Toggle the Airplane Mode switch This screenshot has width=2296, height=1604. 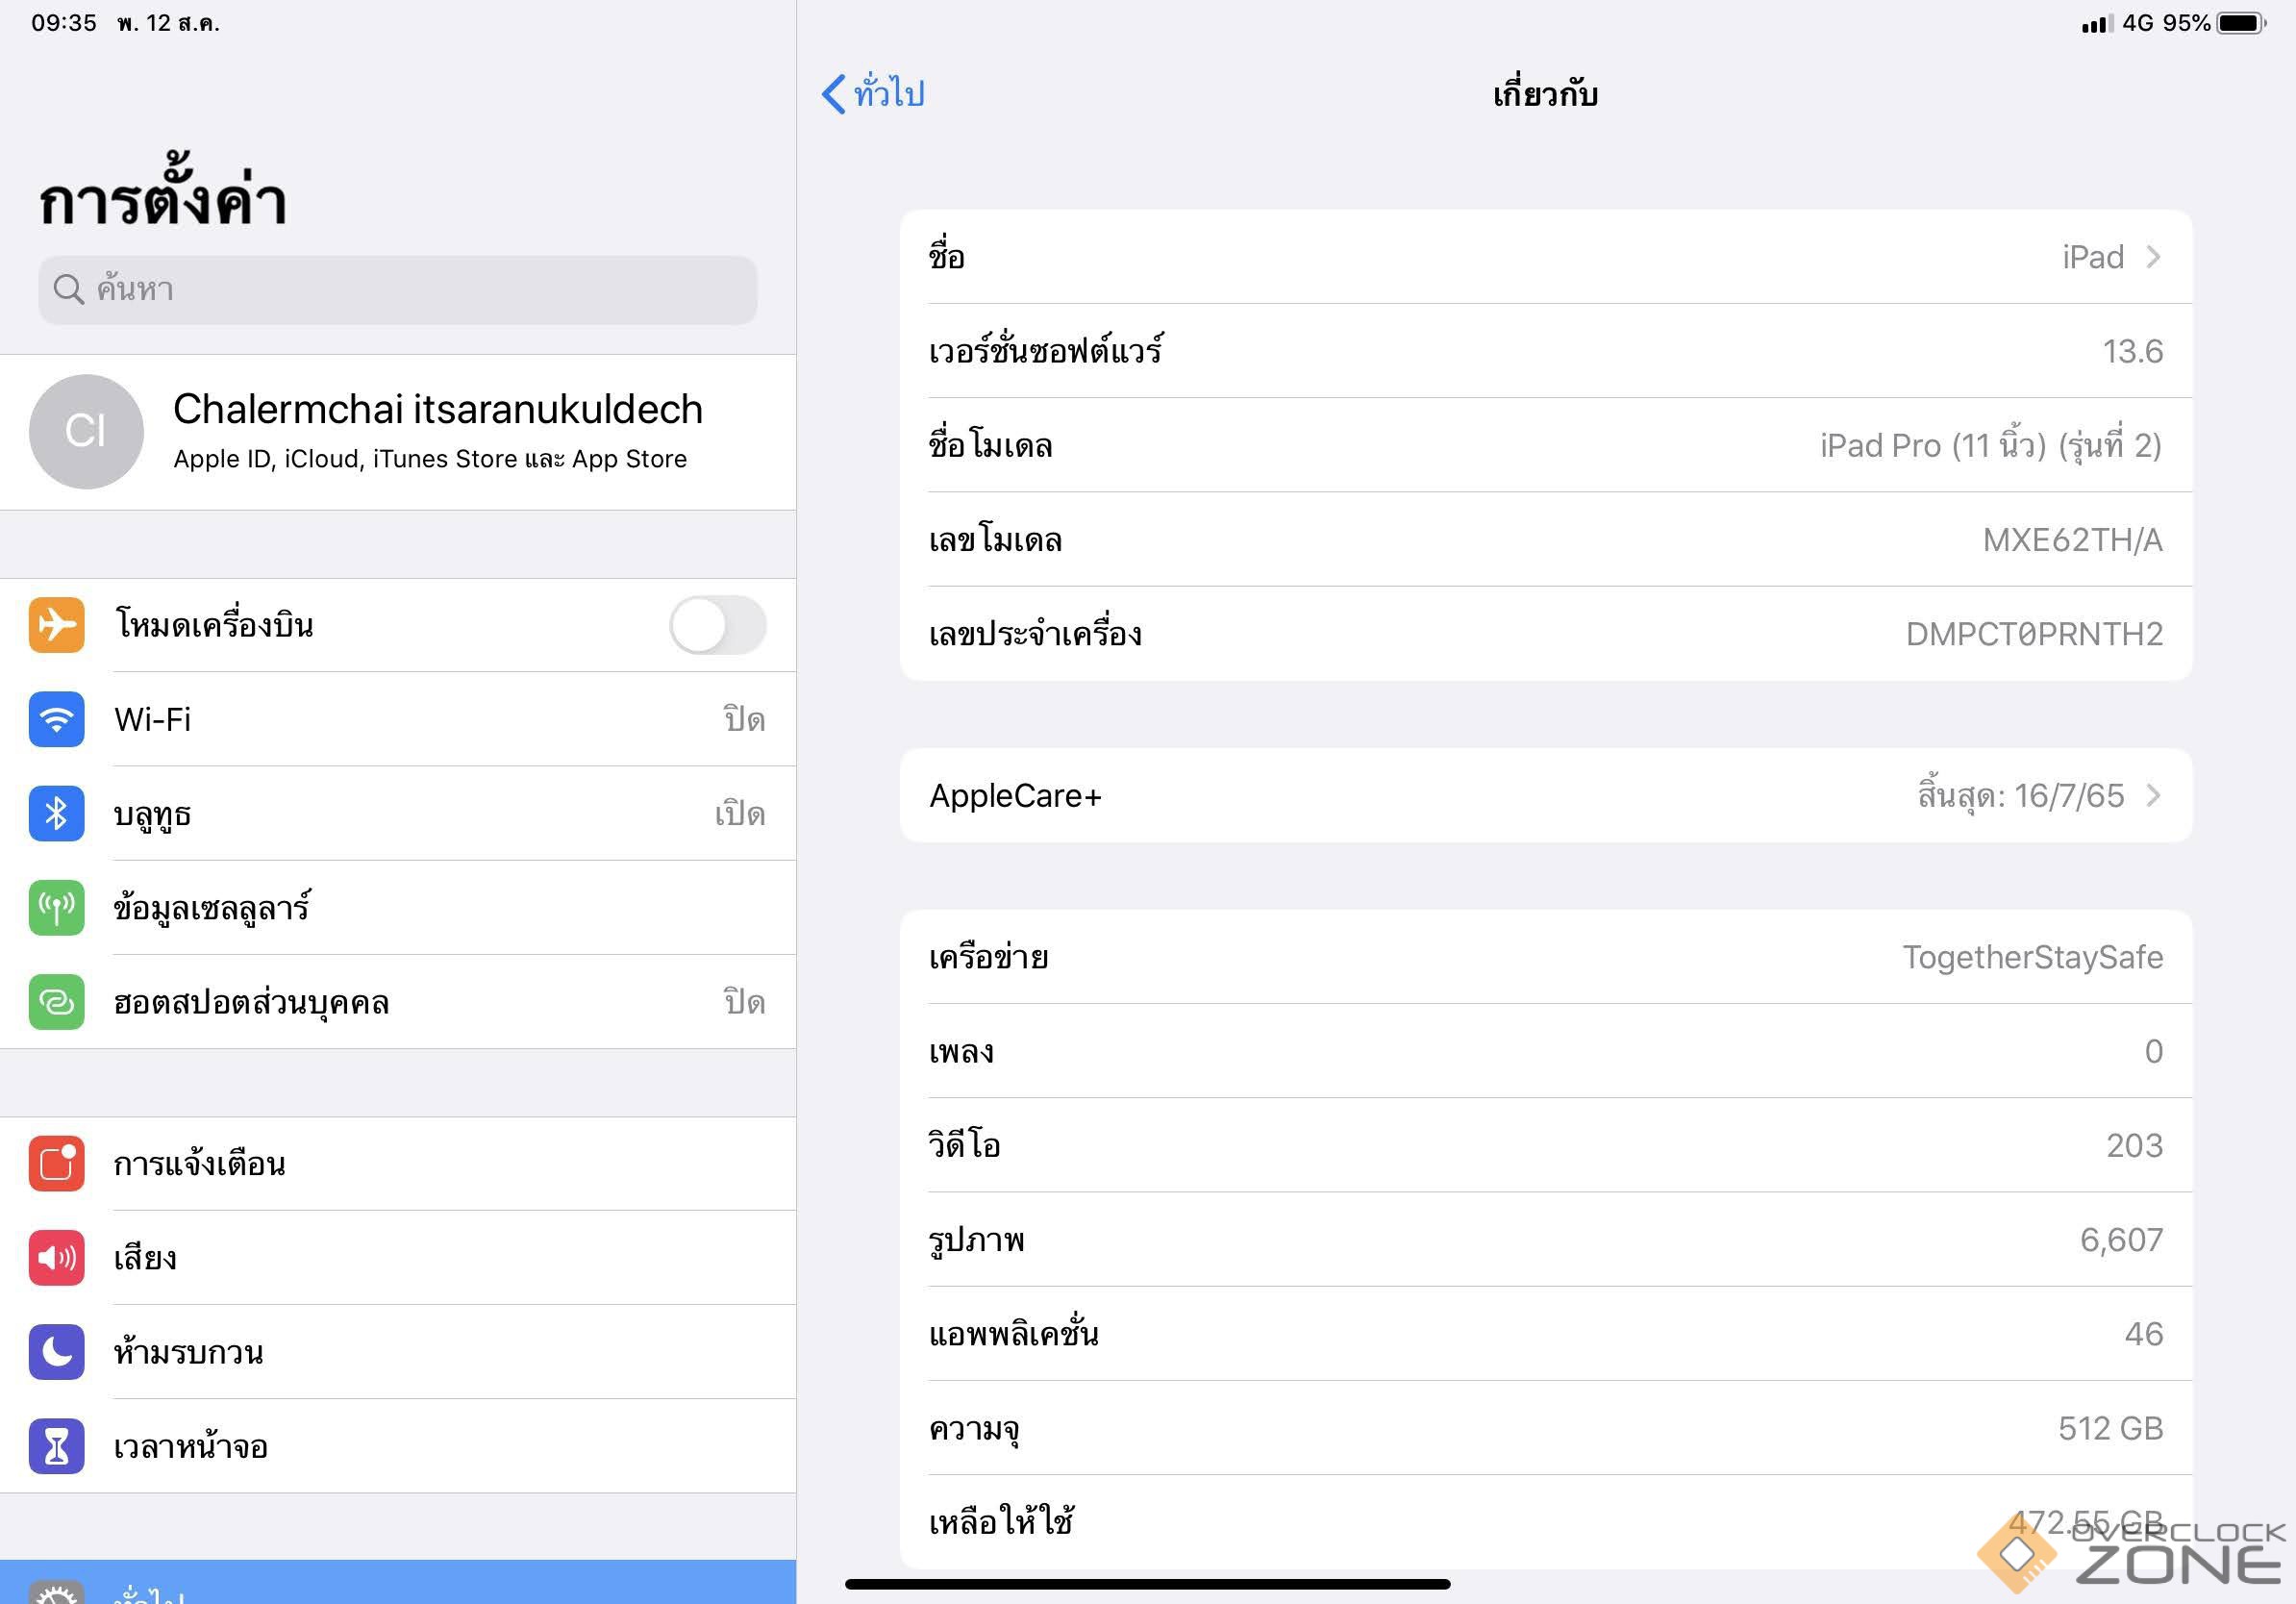click(717, 625)
